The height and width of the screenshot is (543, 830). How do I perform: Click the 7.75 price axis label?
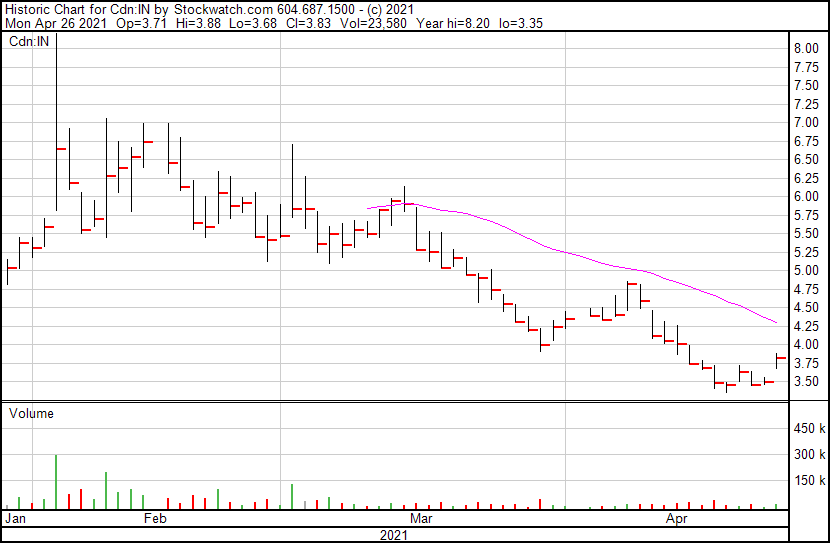(x=806, y=67)
